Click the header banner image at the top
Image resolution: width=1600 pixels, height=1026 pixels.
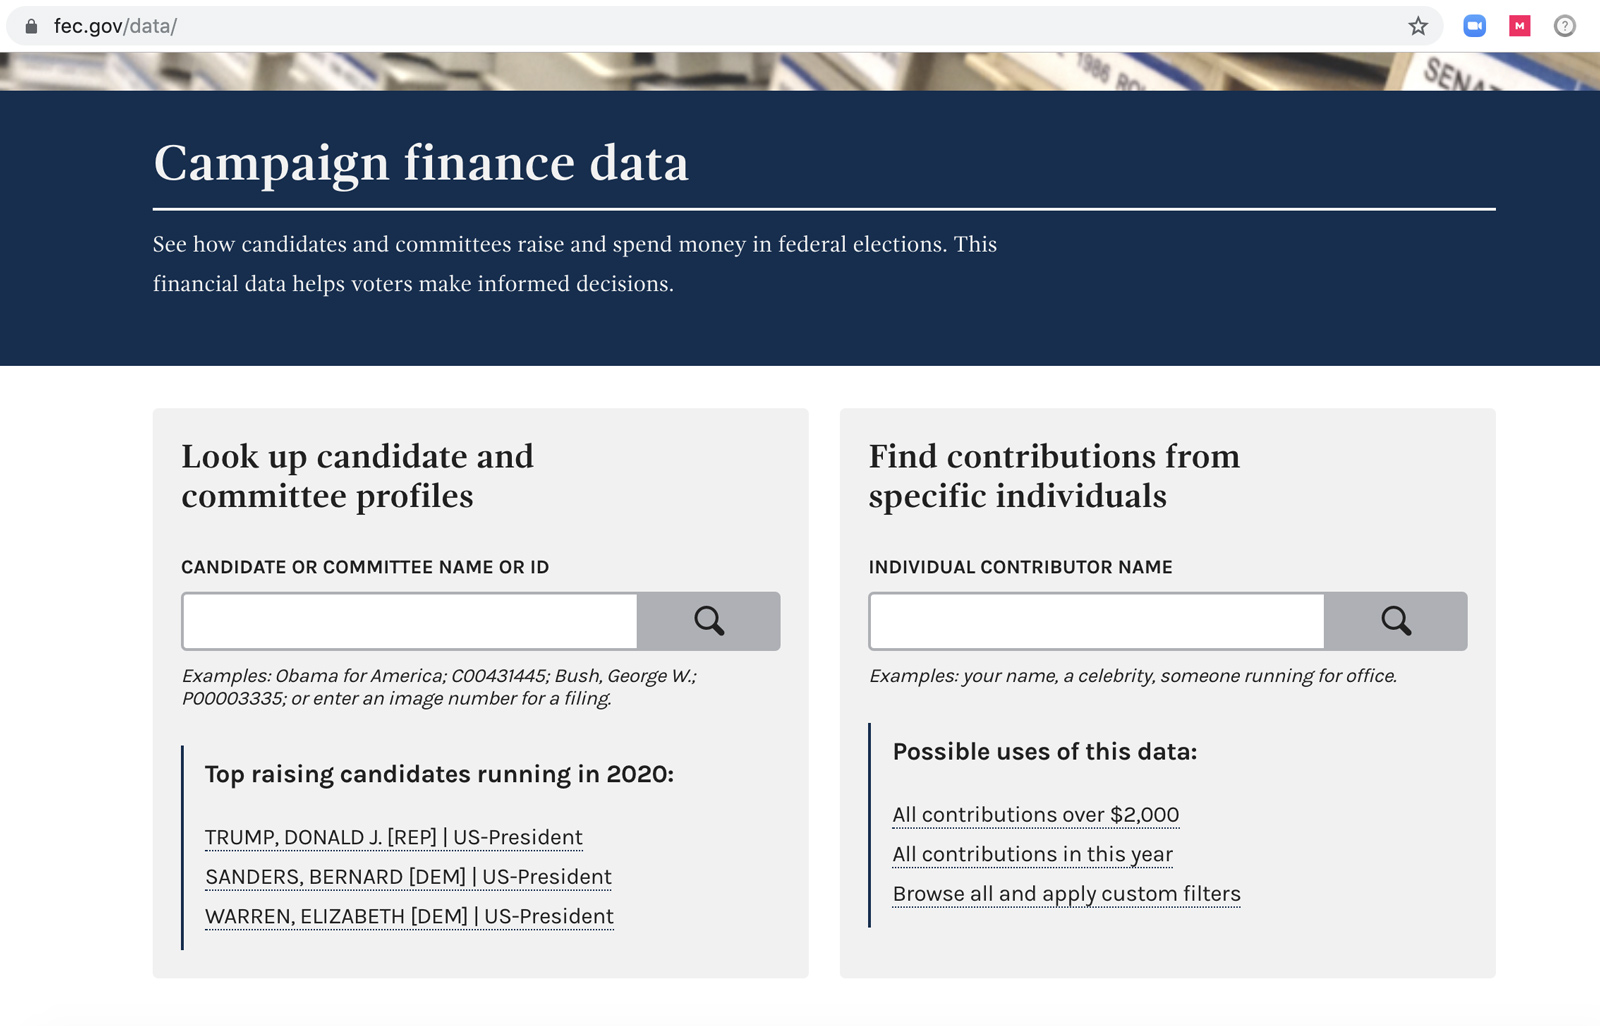tap(800, 67)
